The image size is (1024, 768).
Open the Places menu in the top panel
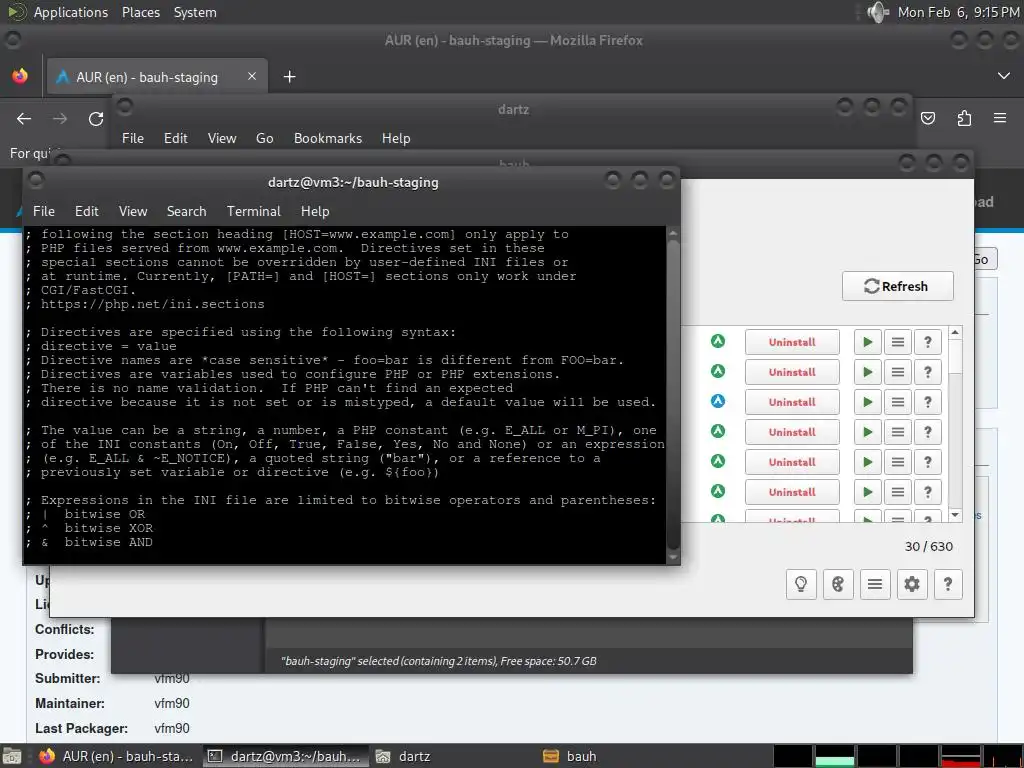click(x=140, y=12)
